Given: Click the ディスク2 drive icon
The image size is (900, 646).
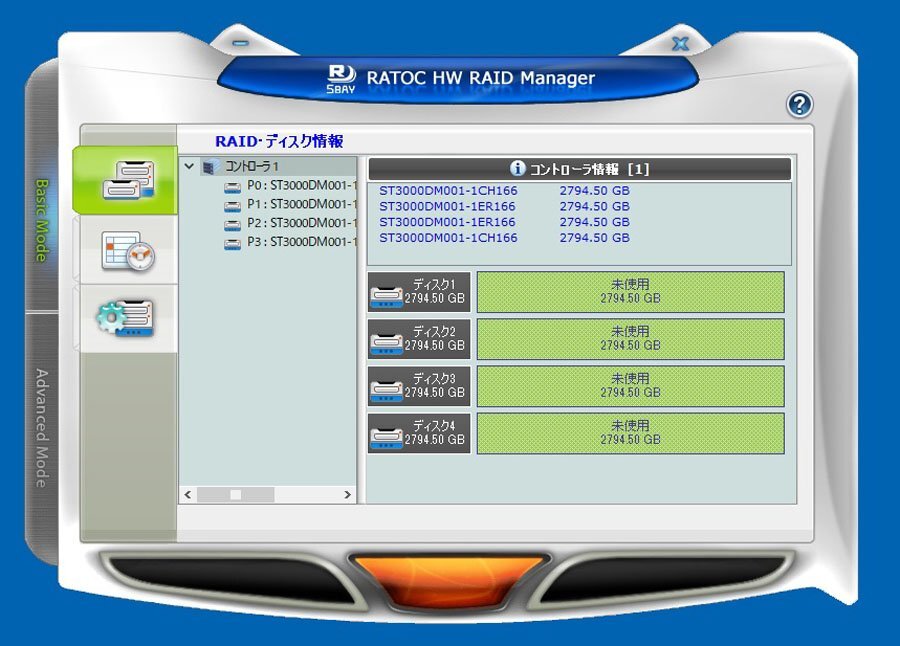Looking at the screenshot, I should point(386,344).
